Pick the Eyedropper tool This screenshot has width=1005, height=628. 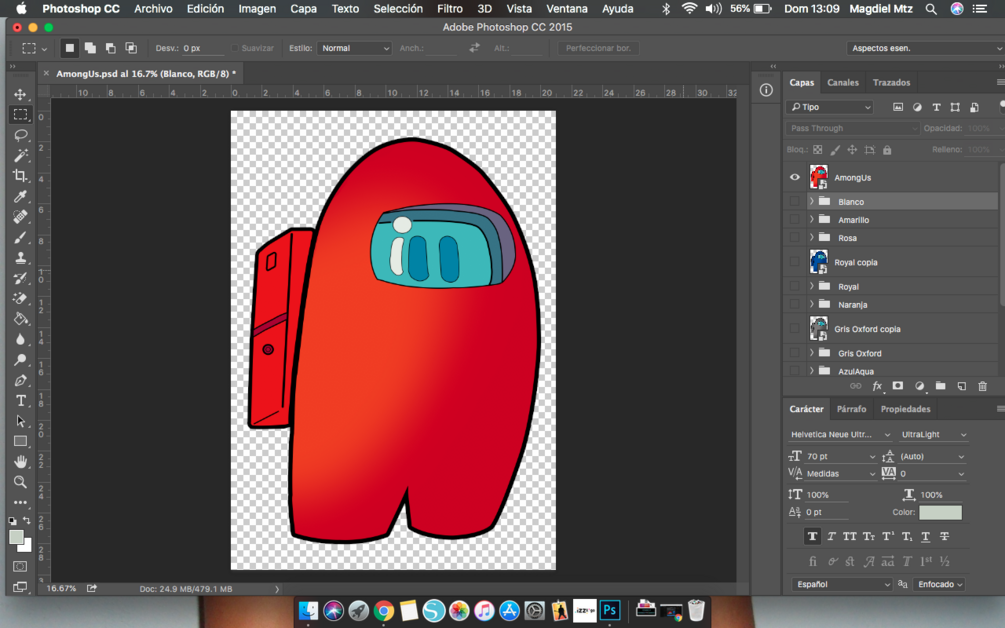[20, 197]
